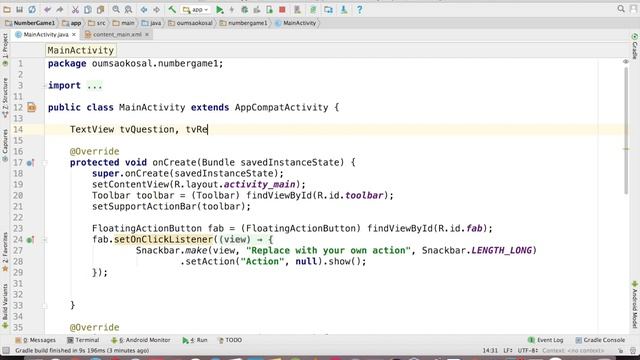Click the numbergame1 breadcrumb package
The height and width of the screenshot is (360, 640).
[243, 23]
